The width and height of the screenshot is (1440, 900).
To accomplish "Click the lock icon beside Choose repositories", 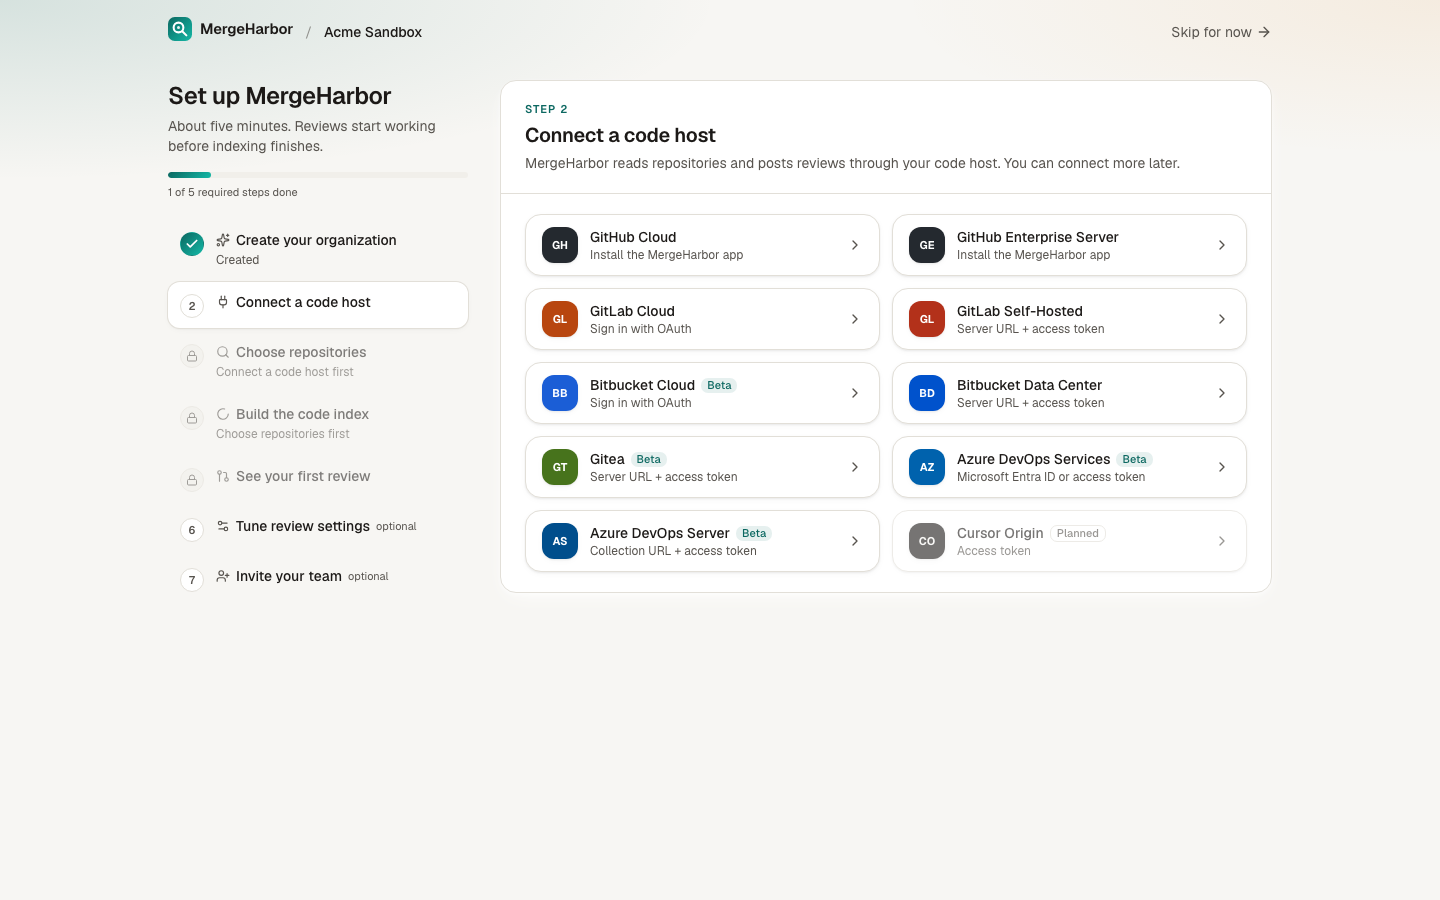I will tap(192, 356).
